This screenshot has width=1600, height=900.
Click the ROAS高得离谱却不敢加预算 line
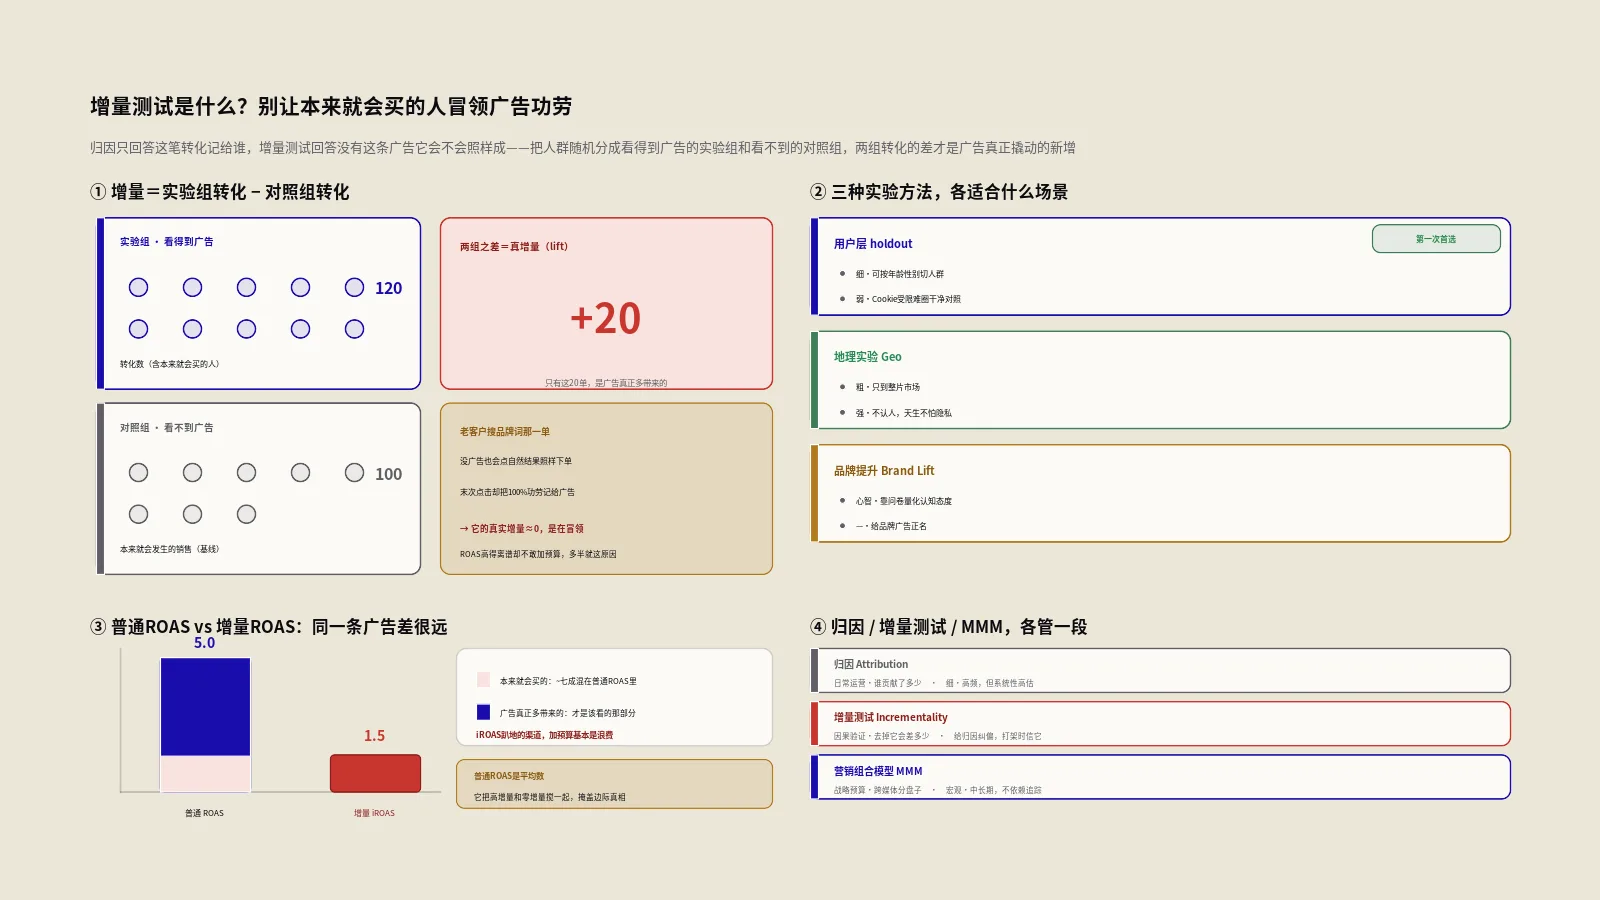point(538,554)
